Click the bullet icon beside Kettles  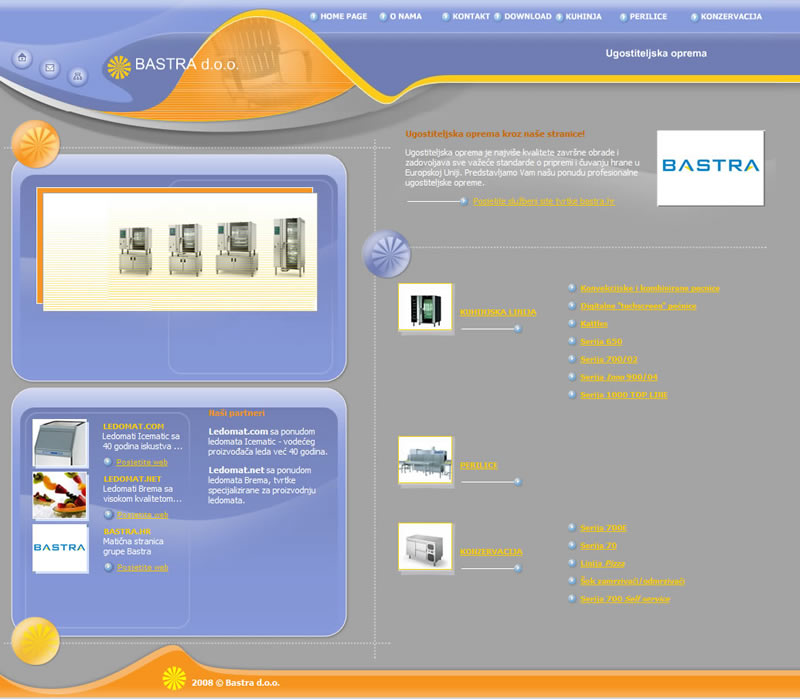(572, 323)
